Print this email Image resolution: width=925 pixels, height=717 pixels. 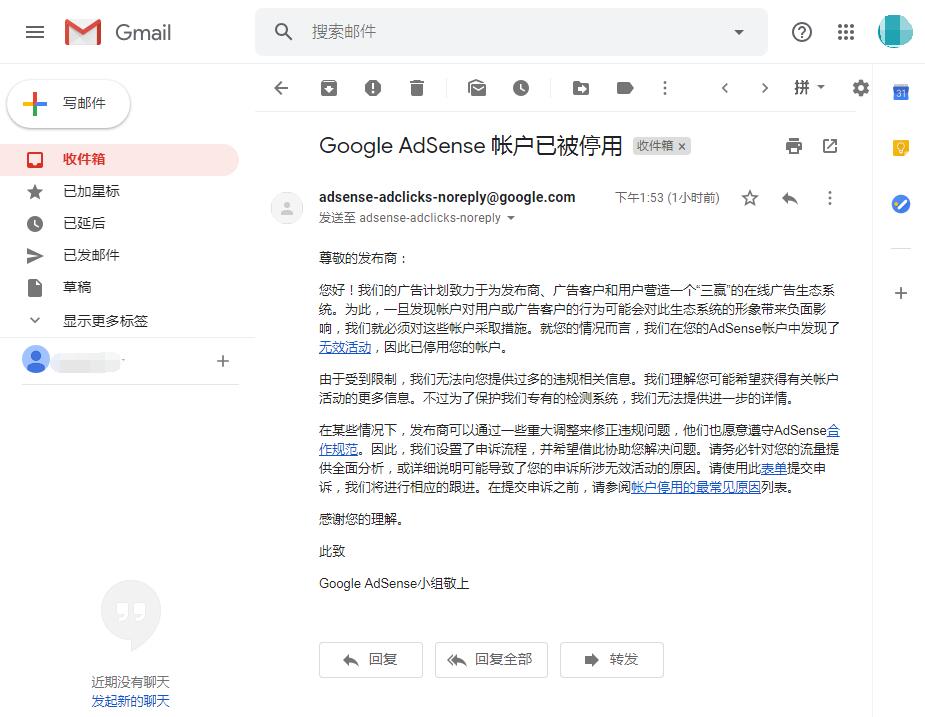tap(794, 146)
